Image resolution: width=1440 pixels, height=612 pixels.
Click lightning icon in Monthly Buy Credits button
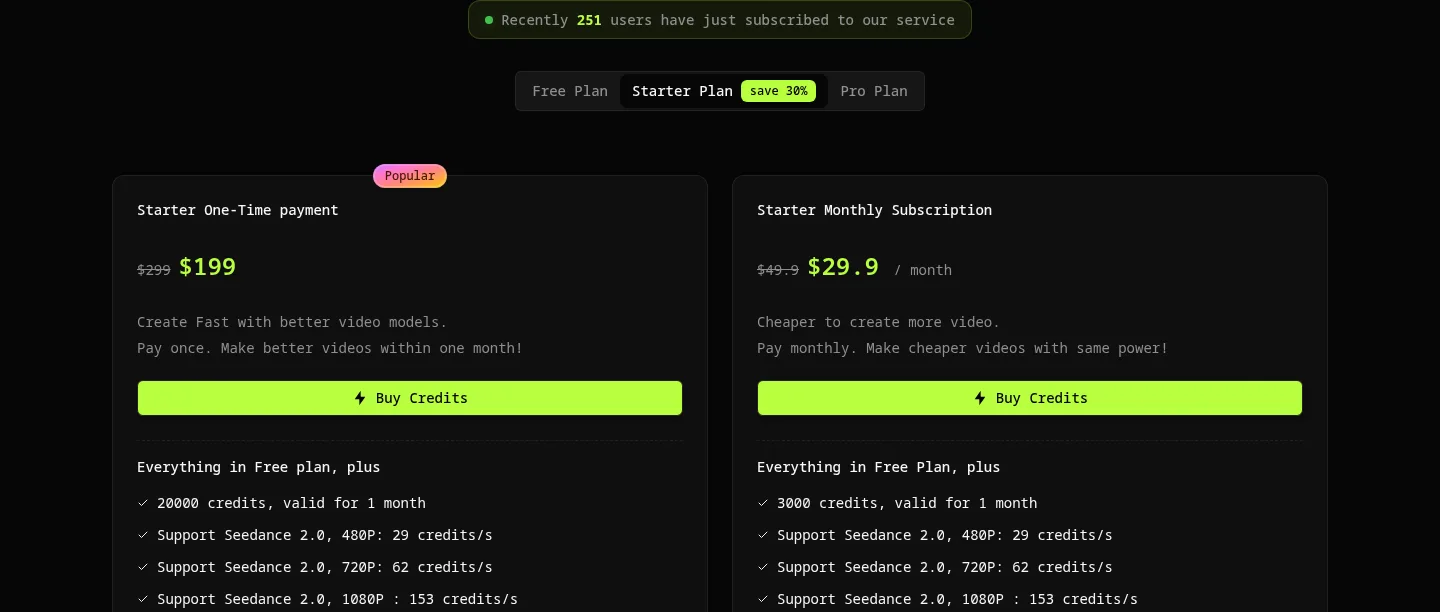[980, 398]
